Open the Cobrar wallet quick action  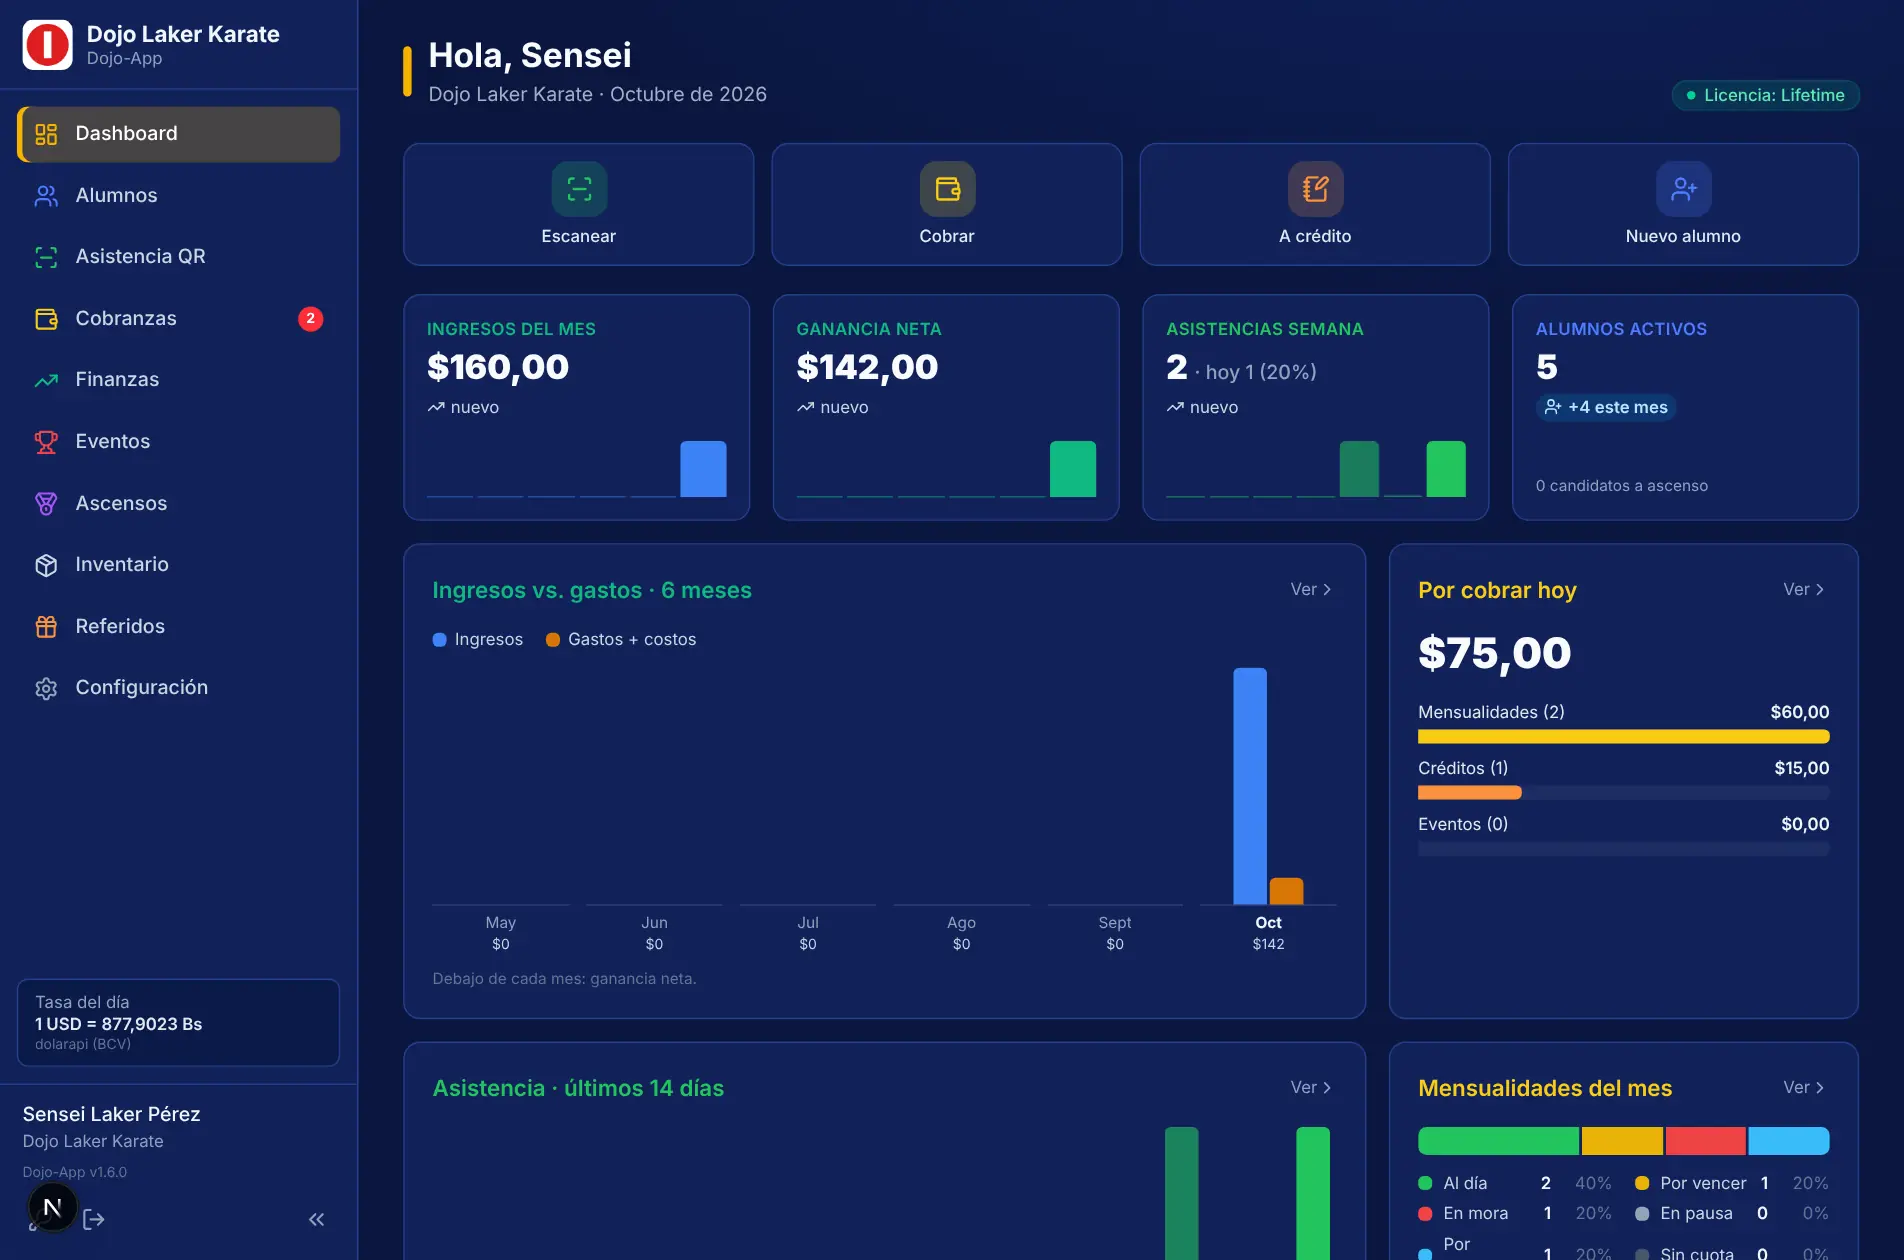[946, 204]
